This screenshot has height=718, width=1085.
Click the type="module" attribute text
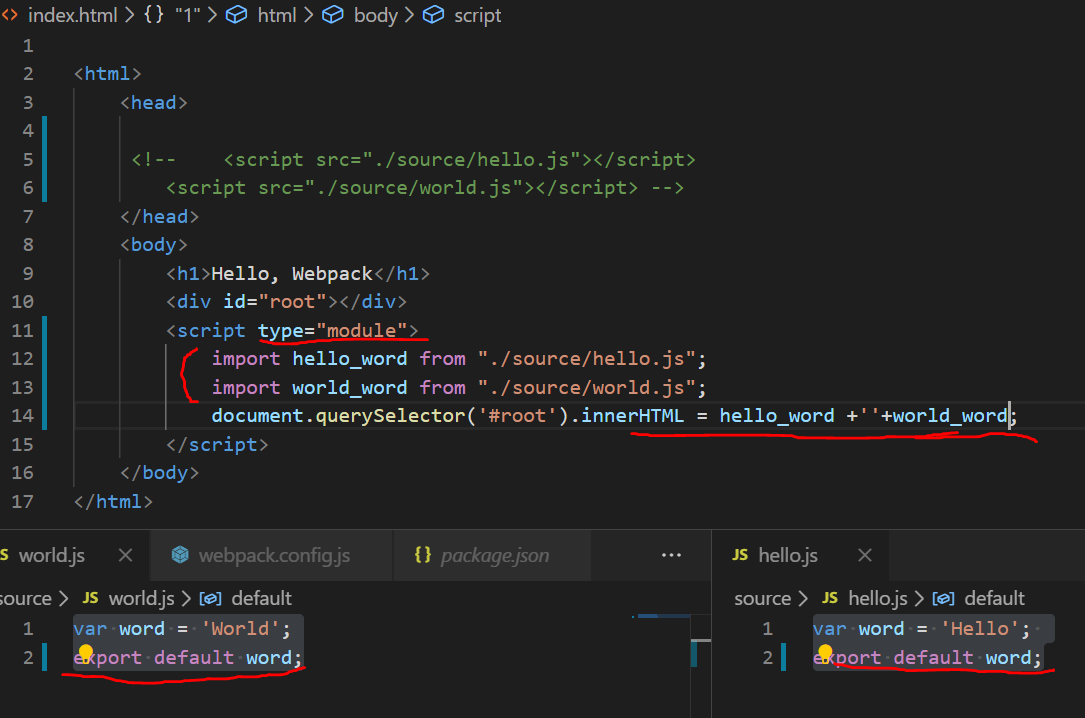[332, 331]
